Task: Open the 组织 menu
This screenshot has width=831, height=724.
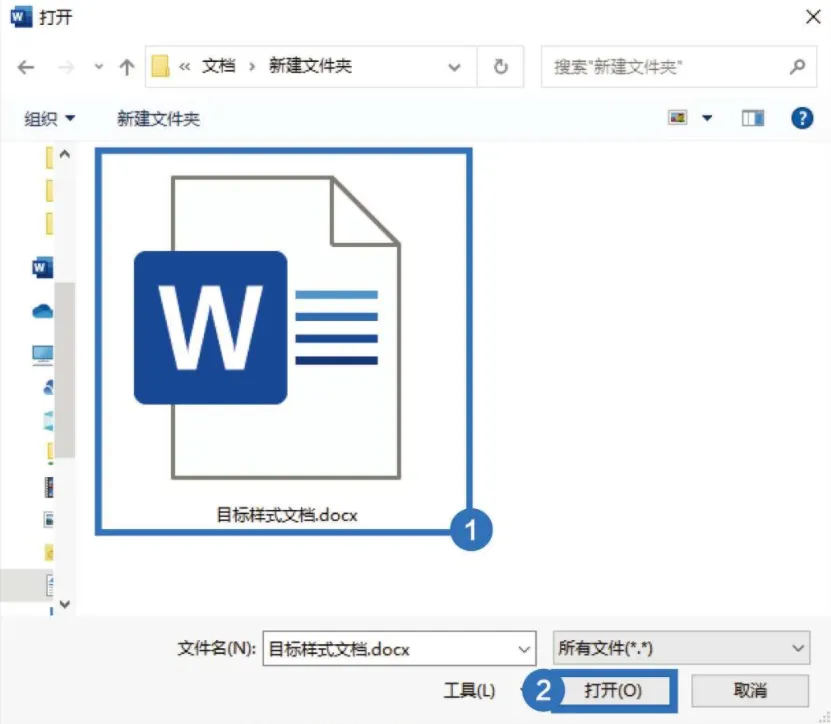Action: pyautogui.click(x=49, y=118)
